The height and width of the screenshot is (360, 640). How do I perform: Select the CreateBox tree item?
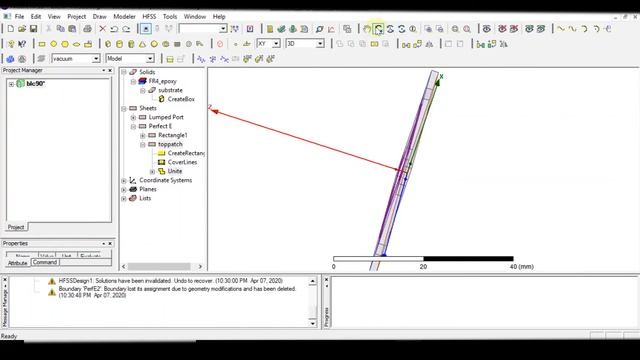coord(181,99)
